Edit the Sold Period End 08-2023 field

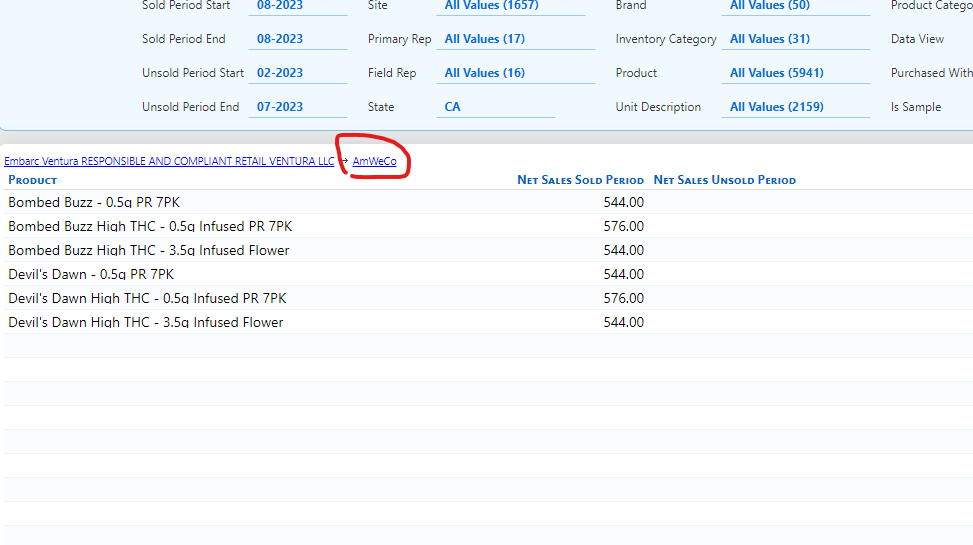280,39
